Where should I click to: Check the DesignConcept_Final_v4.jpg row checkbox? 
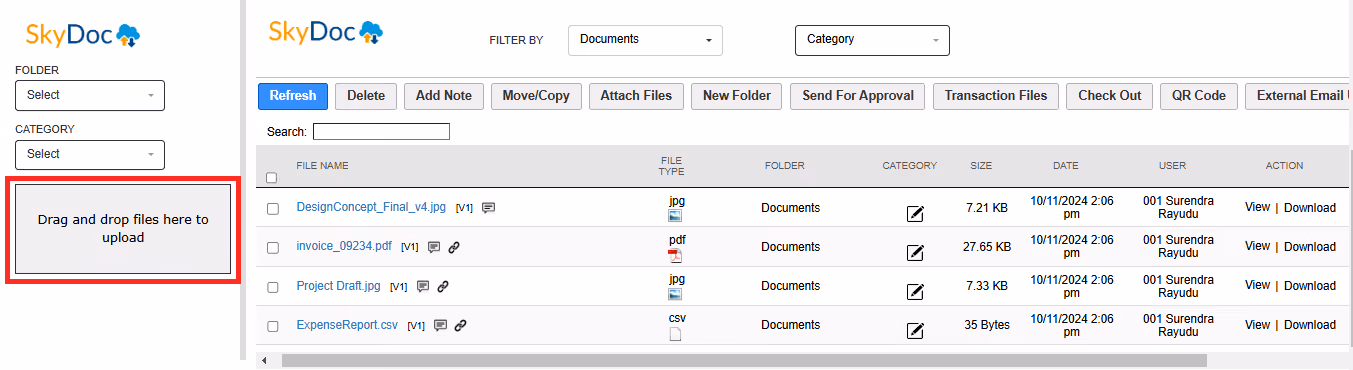(x=273, y=208)
